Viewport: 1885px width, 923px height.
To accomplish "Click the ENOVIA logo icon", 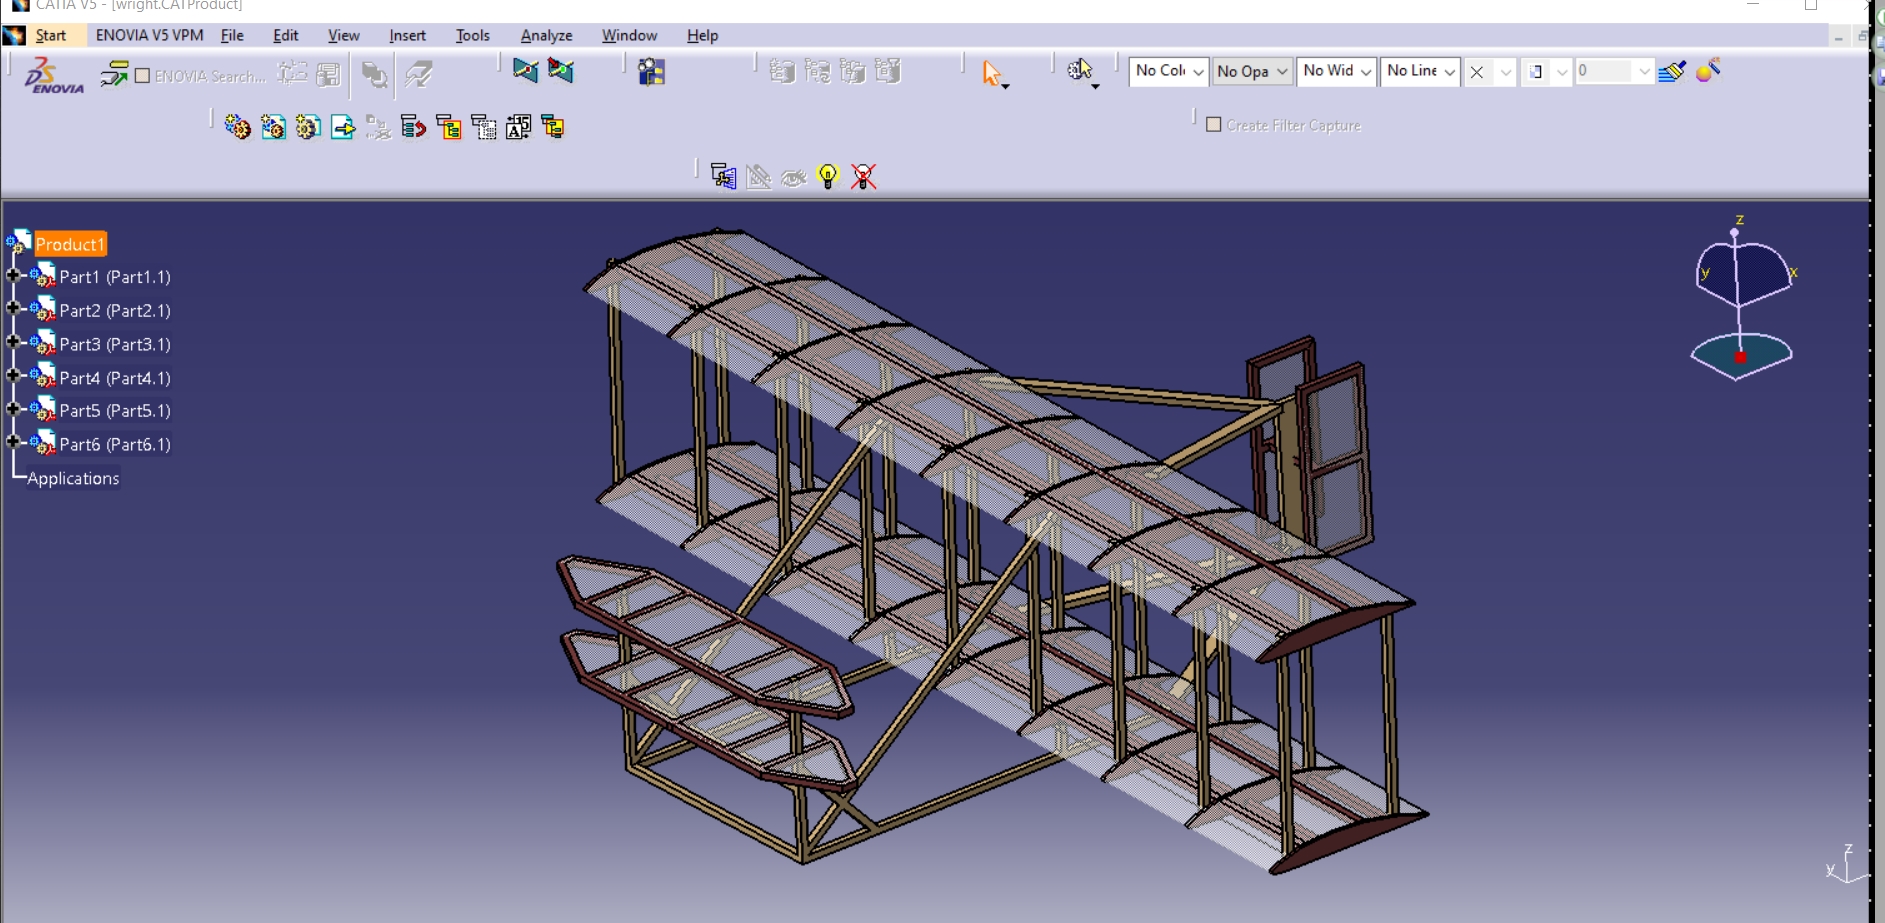I will coord(54,75).
